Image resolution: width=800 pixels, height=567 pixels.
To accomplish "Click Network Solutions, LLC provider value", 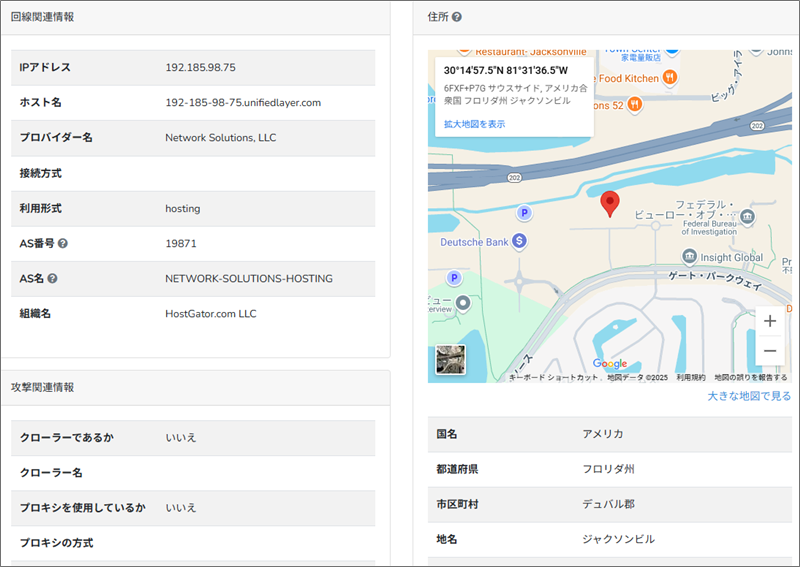I will click(x=220, y=138).
